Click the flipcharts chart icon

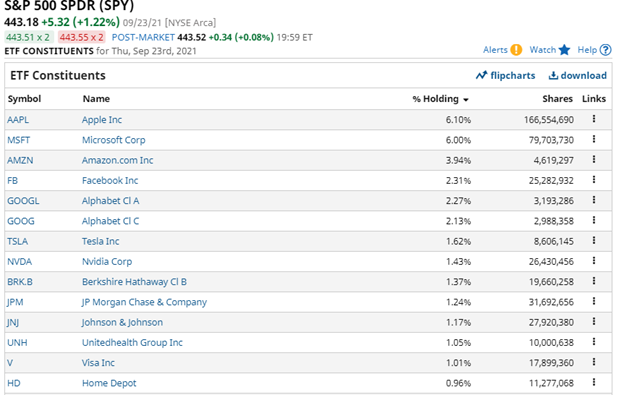(482, 75)
